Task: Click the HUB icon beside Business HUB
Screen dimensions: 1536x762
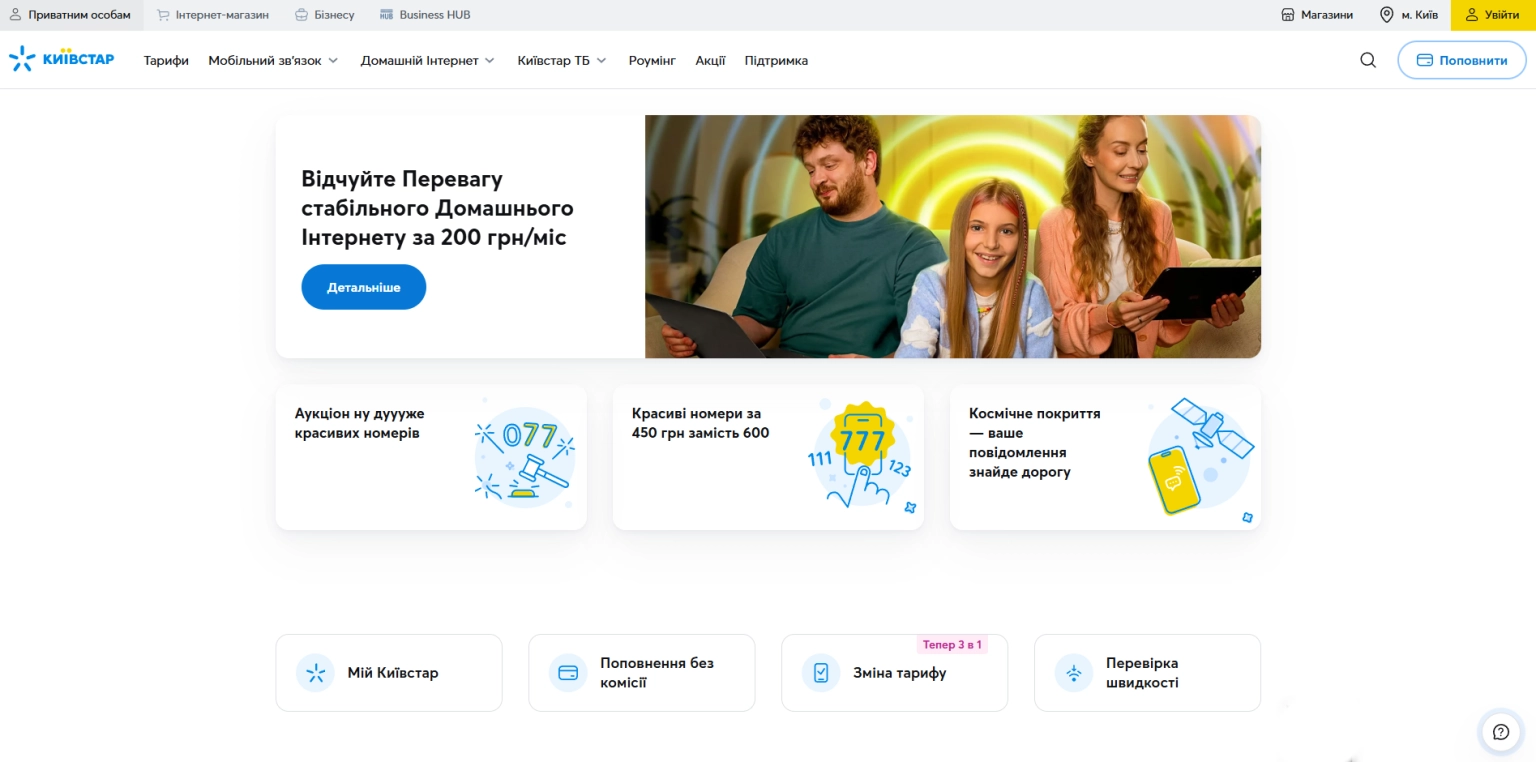Action: [x=387, y=15]
